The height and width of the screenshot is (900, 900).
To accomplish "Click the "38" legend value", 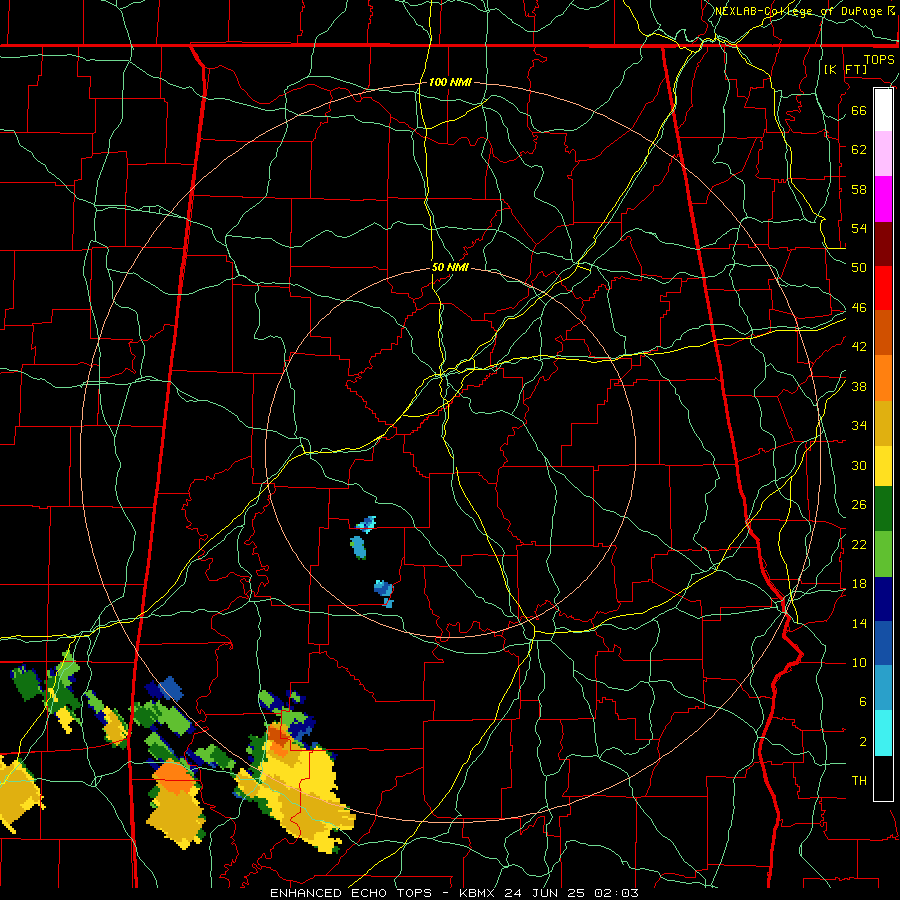I will point(859,386).
